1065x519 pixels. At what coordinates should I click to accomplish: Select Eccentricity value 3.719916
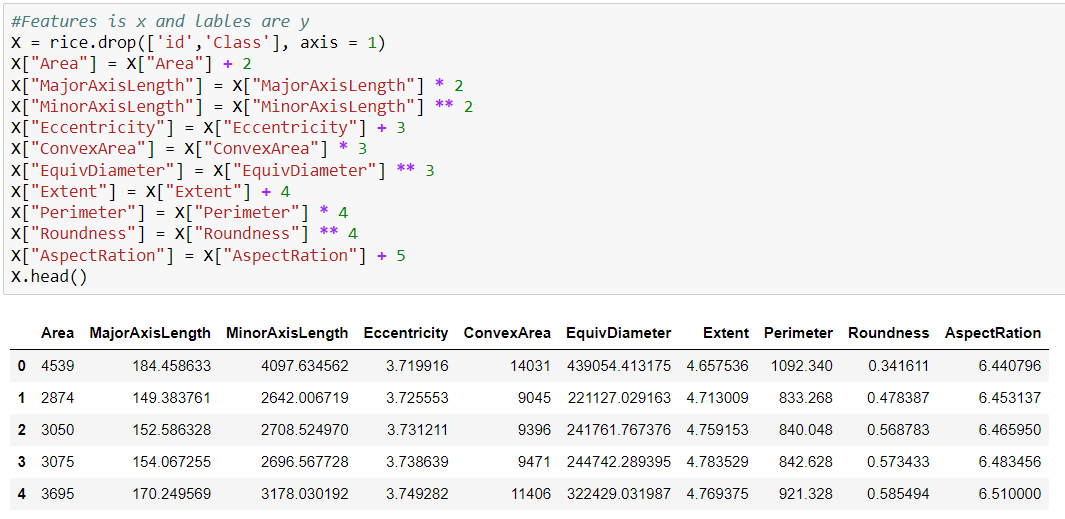[x=418, y=366]
